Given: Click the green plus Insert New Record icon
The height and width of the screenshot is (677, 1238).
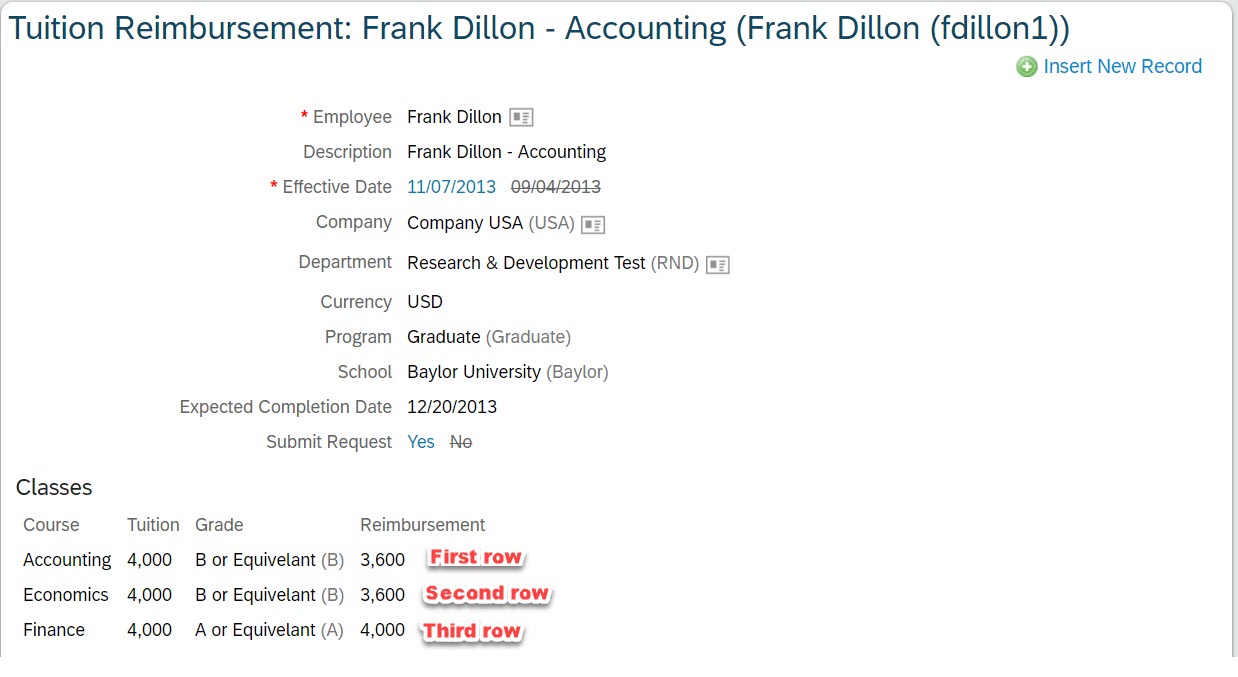Looking at the screenshot, I should point(1027,67).
